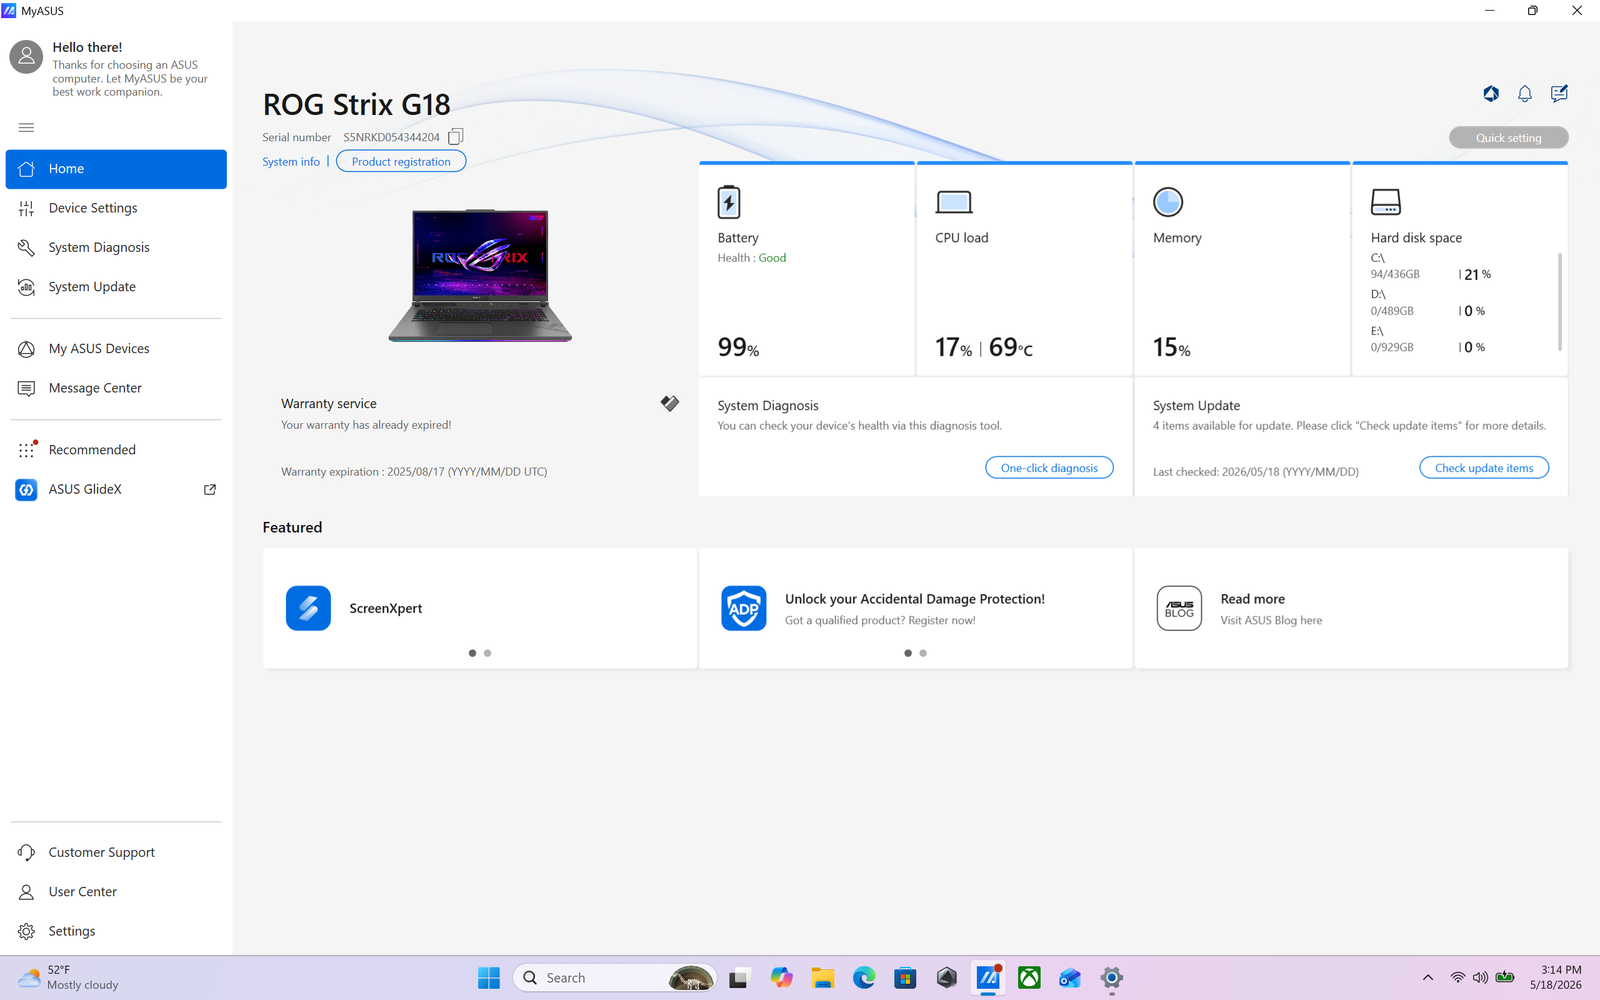Click the Read more blog link
This screenshot has width=1600, height=1000.
click(1252, 599)
